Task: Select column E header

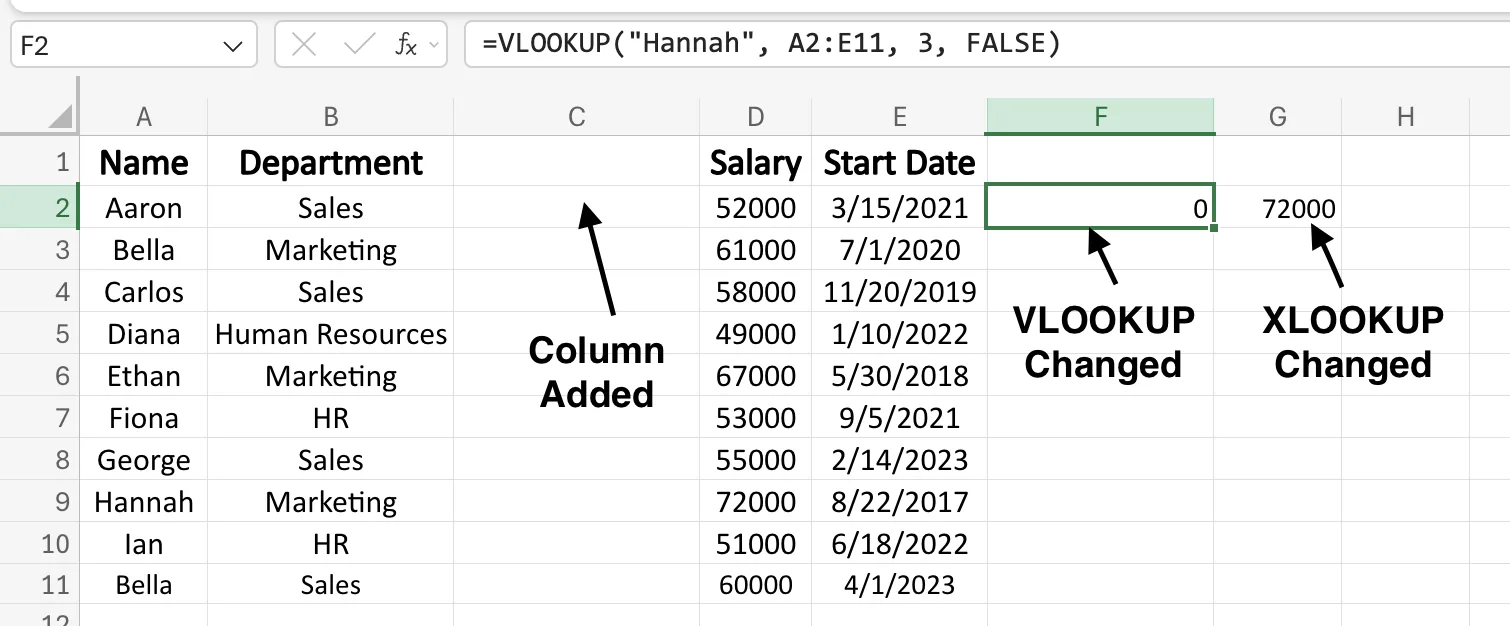Action: click(900, 117)
